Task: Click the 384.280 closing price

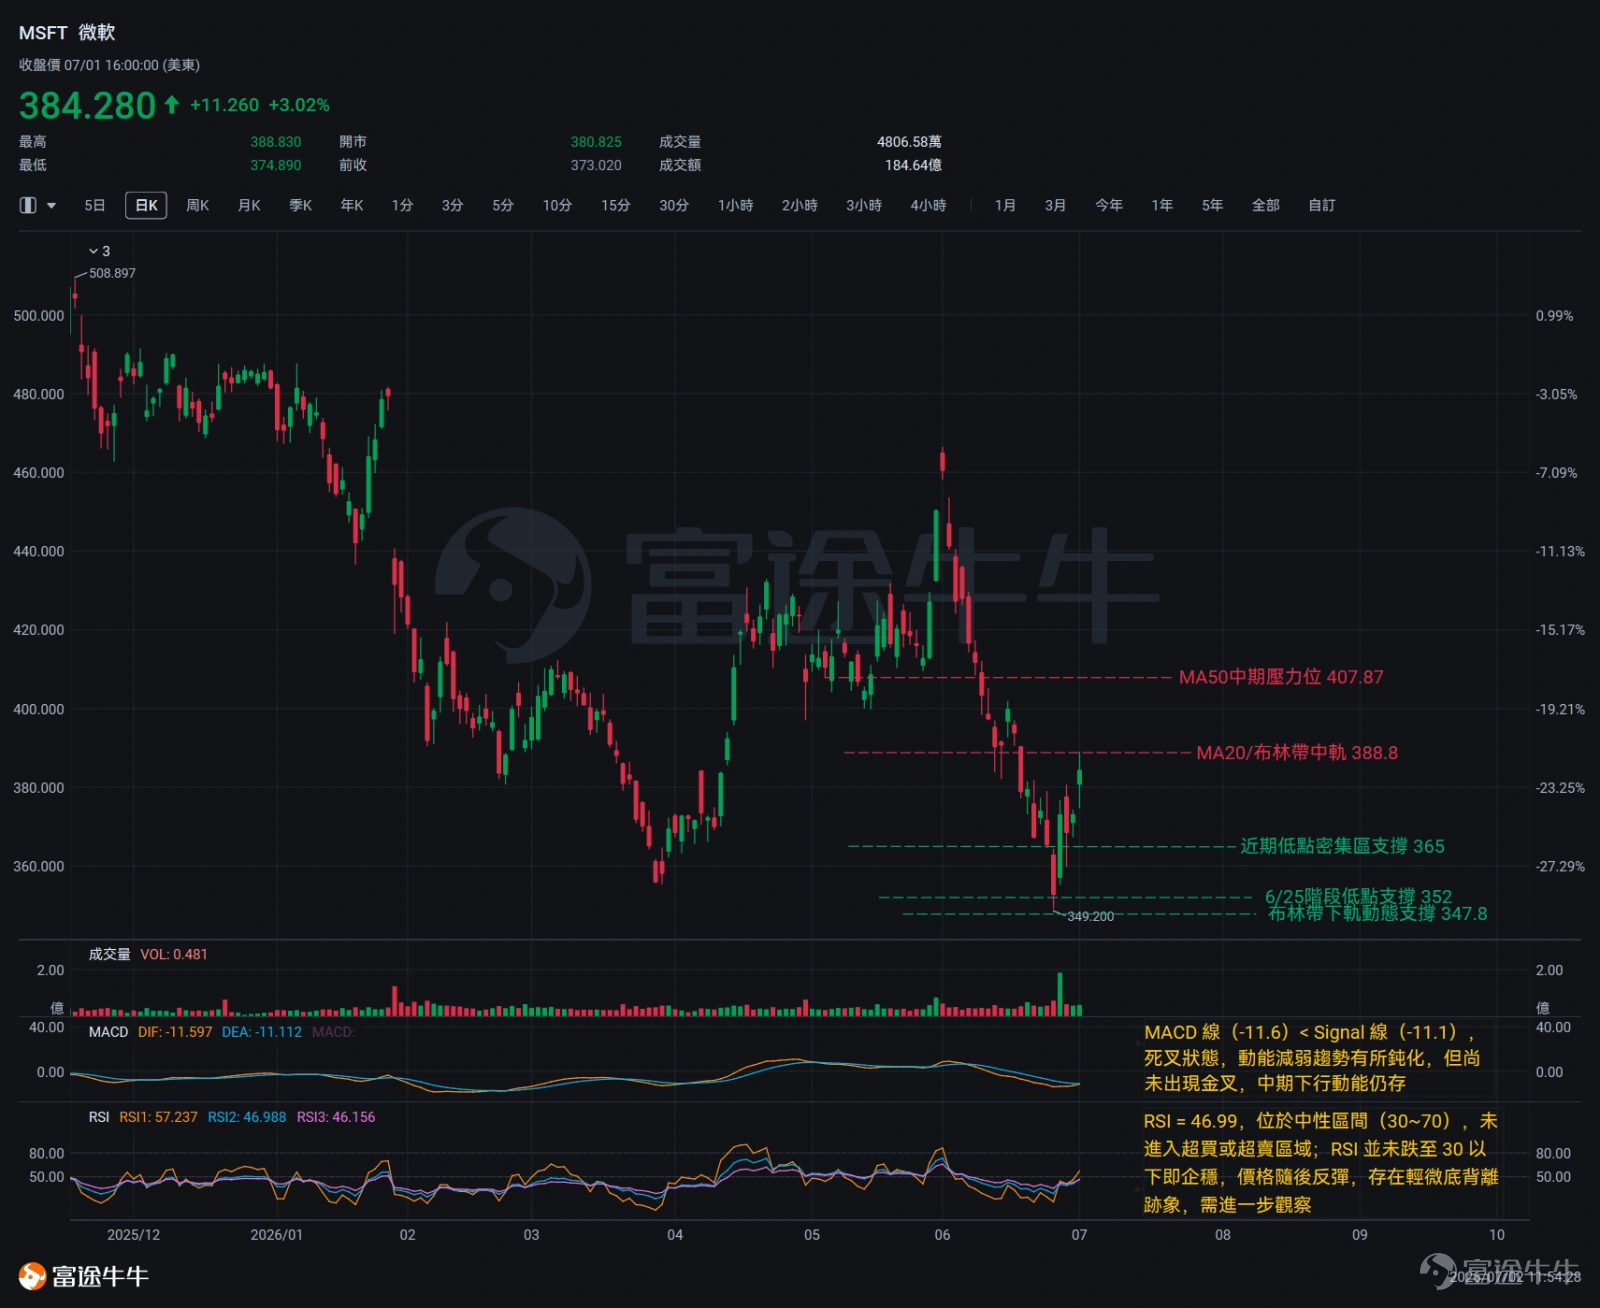Action: click(88, 105)
